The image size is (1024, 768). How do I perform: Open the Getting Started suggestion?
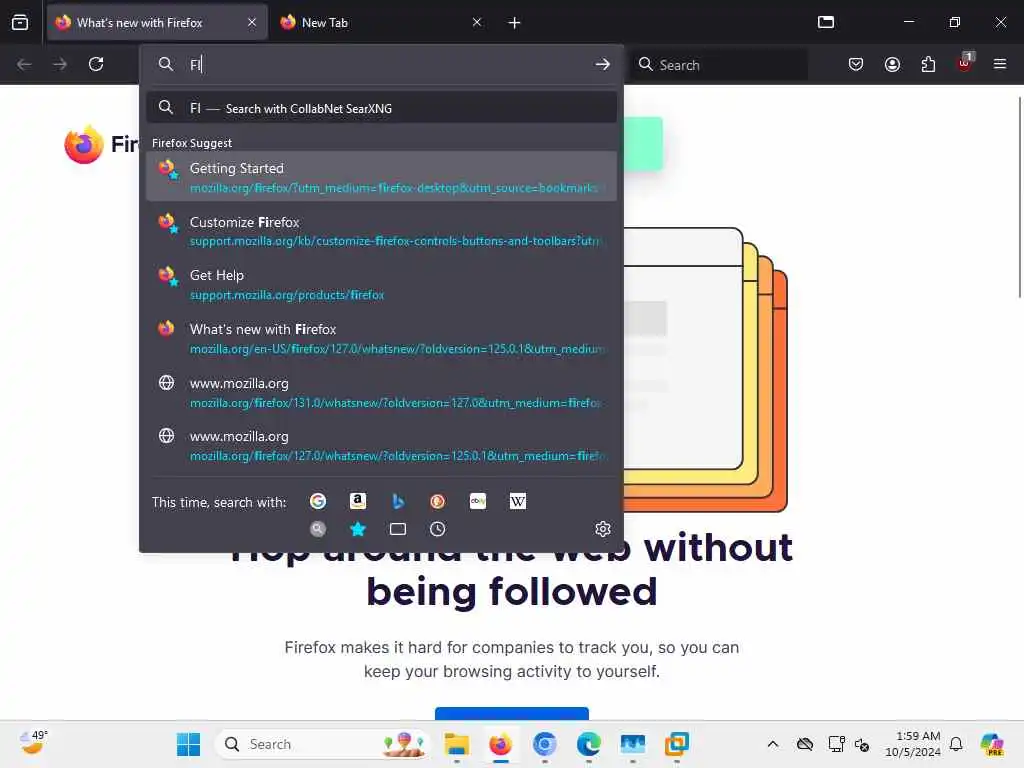click(381, 177)
